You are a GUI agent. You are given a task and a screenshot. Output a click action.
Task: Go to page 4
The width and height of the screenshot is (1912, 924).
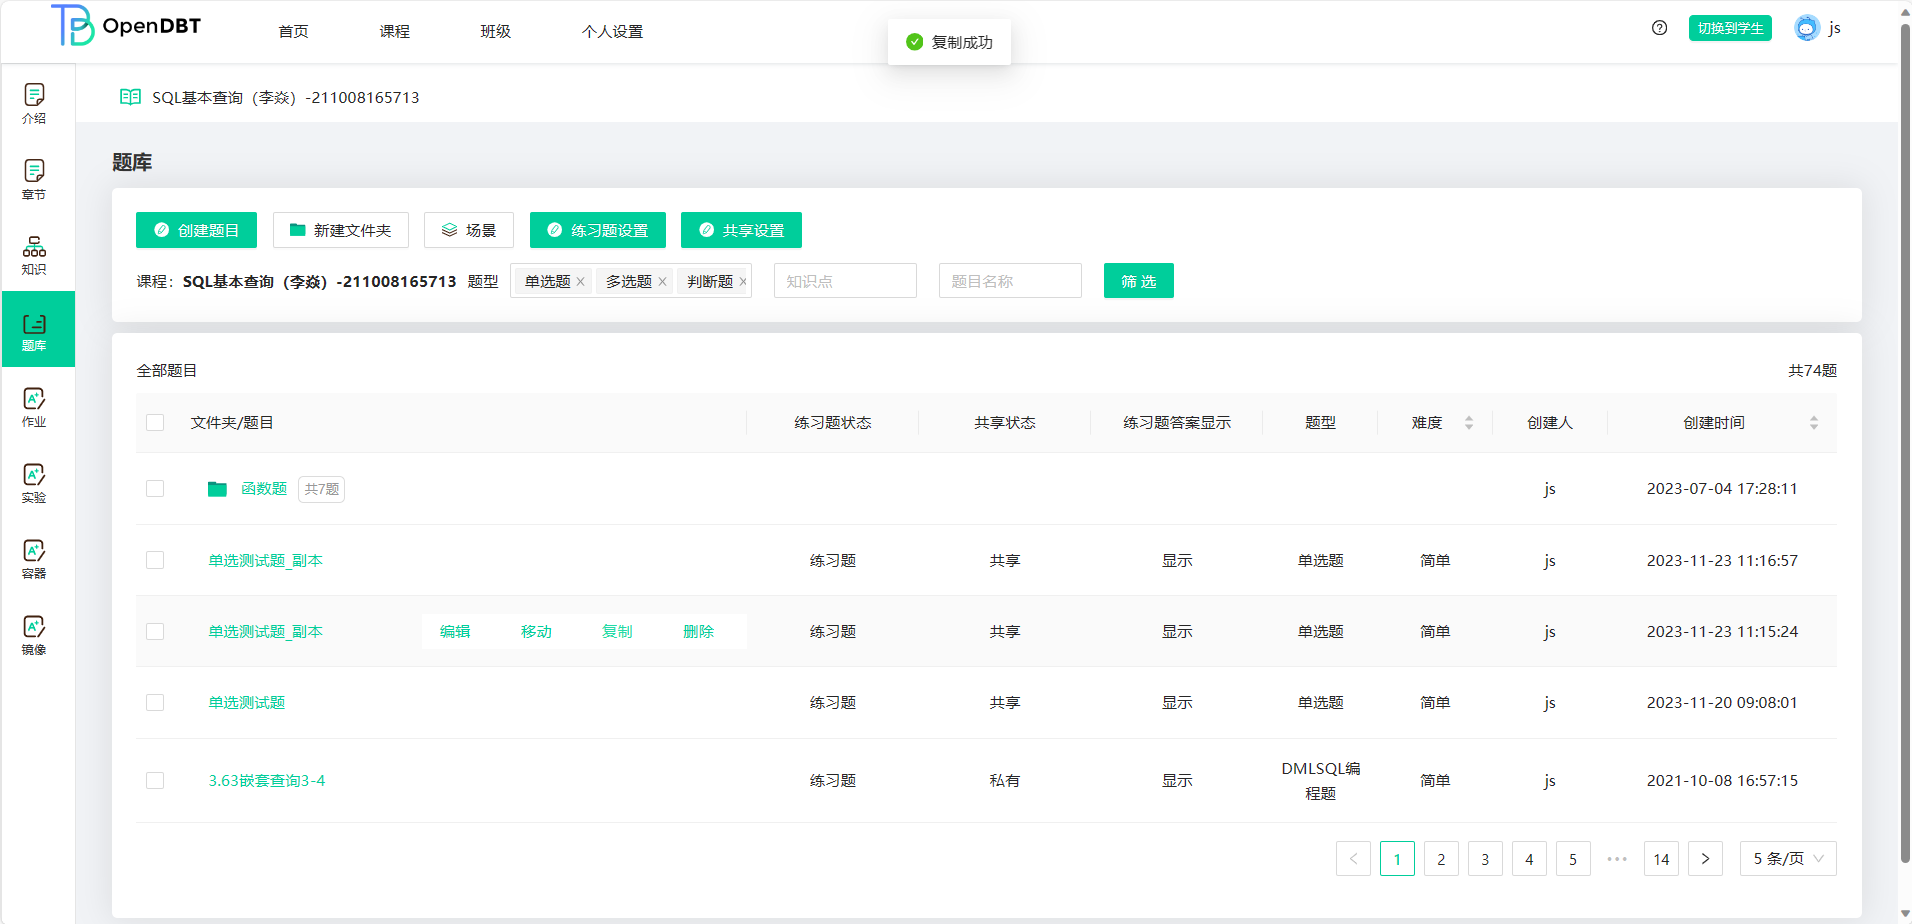coord(1529,859)
